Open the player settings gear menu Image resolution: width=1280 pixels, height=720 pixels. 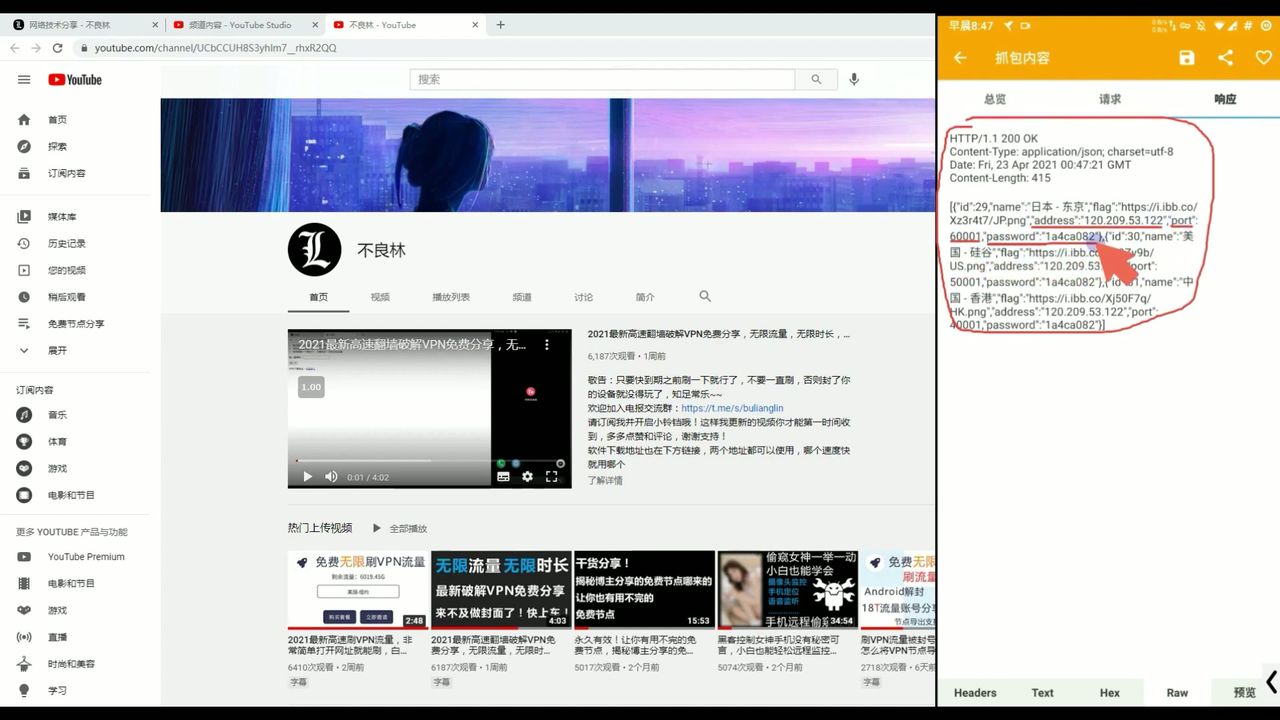tap(527, 477)
